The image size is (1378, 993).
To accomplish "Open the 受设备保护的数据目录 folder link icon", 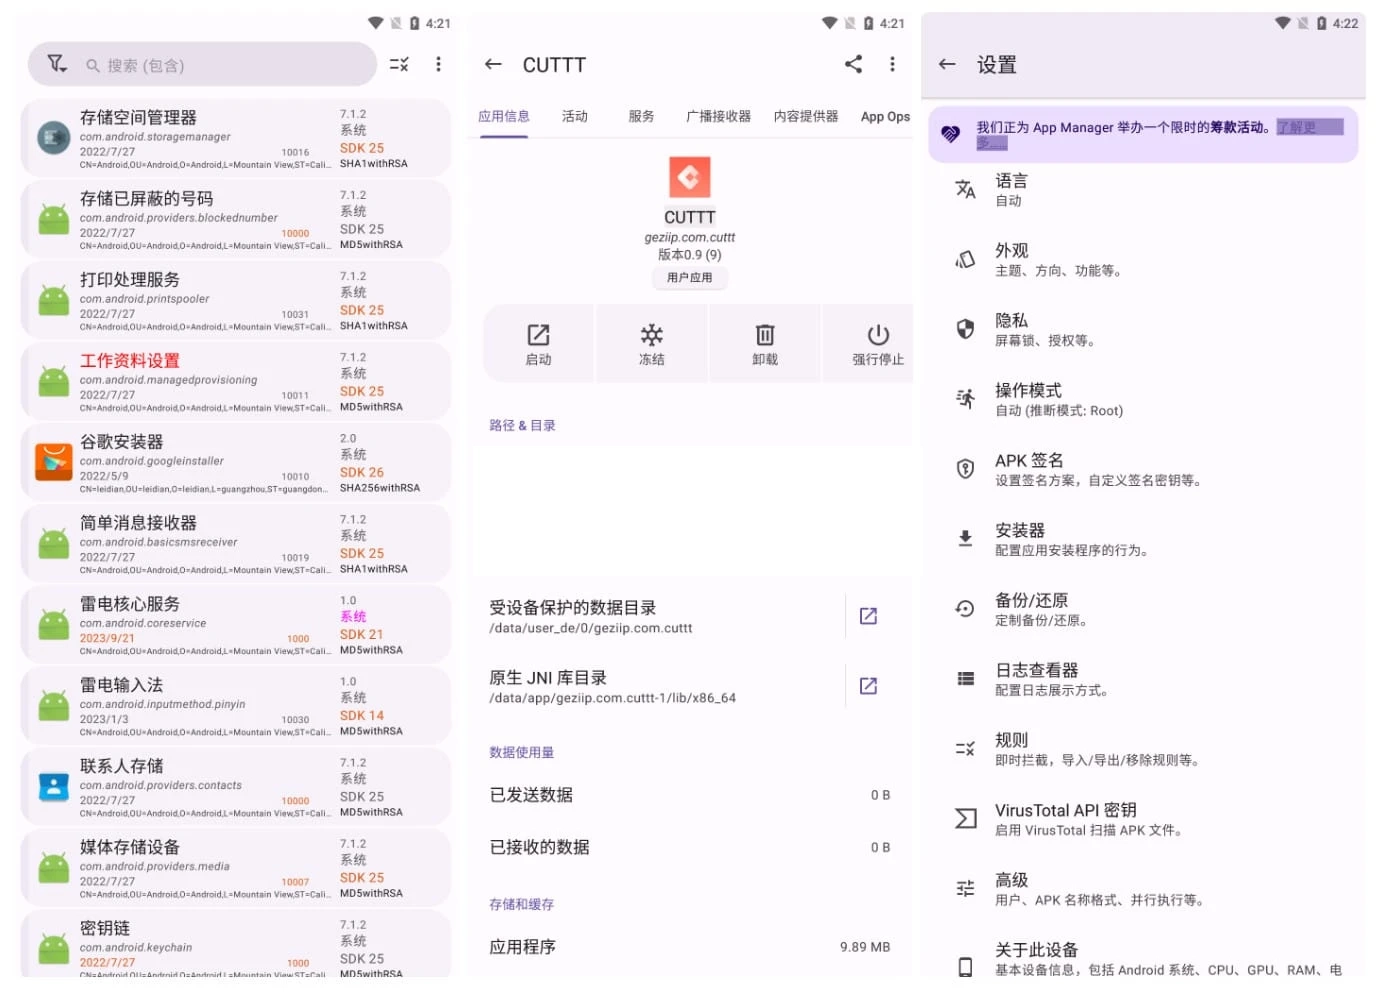I will click(868, 616).
